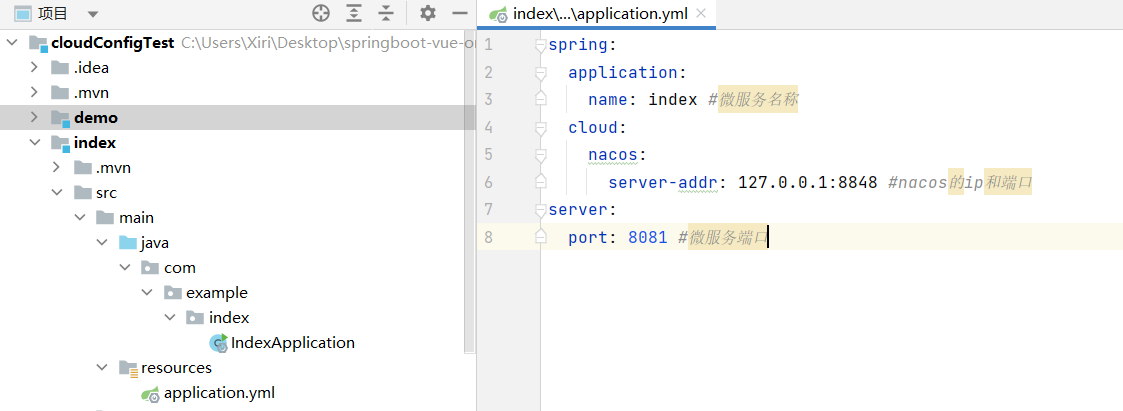
Task: Close the application.yml editor tab
Action: click(x=700, y=14)
